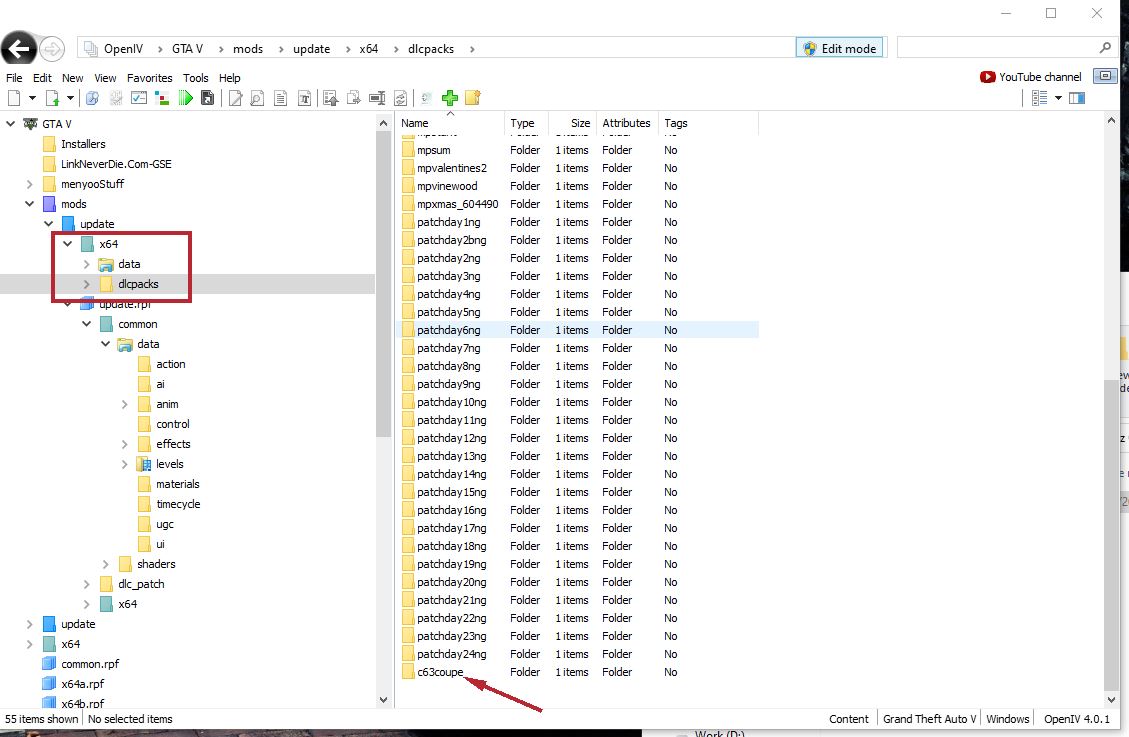
Task: Select the c63coupe folder in list
Action: click(440, 672)
